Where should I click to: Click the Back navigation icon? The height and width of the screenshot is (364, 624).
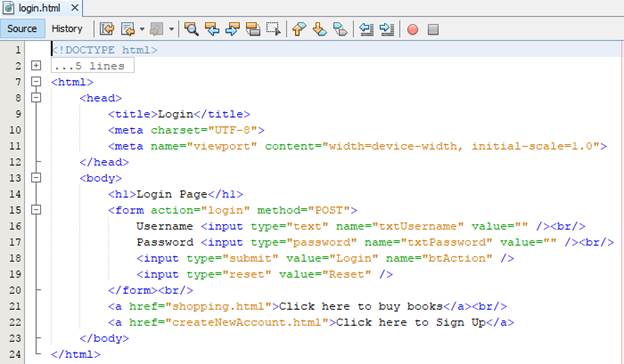128,29
